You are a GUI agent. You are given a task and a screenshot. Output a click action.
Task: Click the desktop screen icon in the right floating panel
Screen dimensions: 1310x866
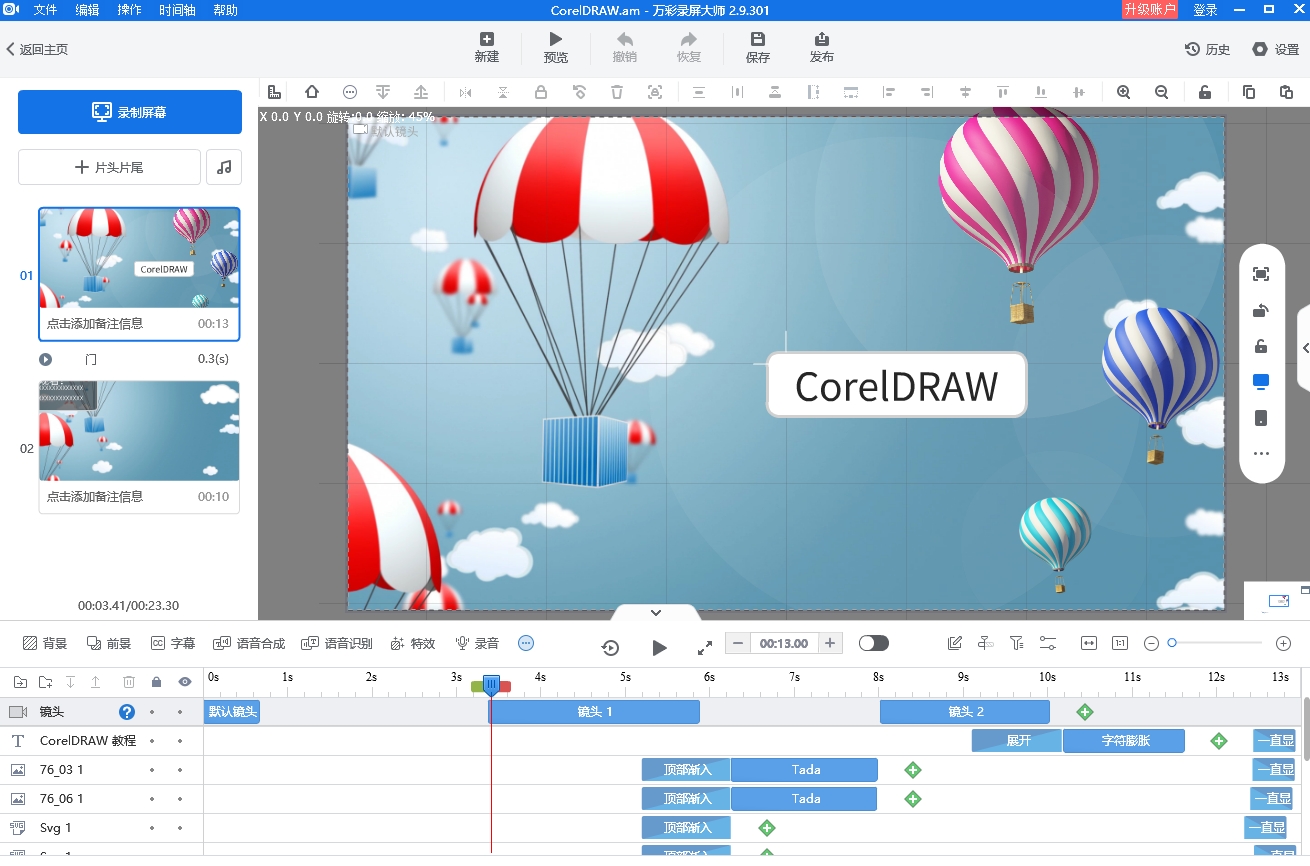[1261, 382]
